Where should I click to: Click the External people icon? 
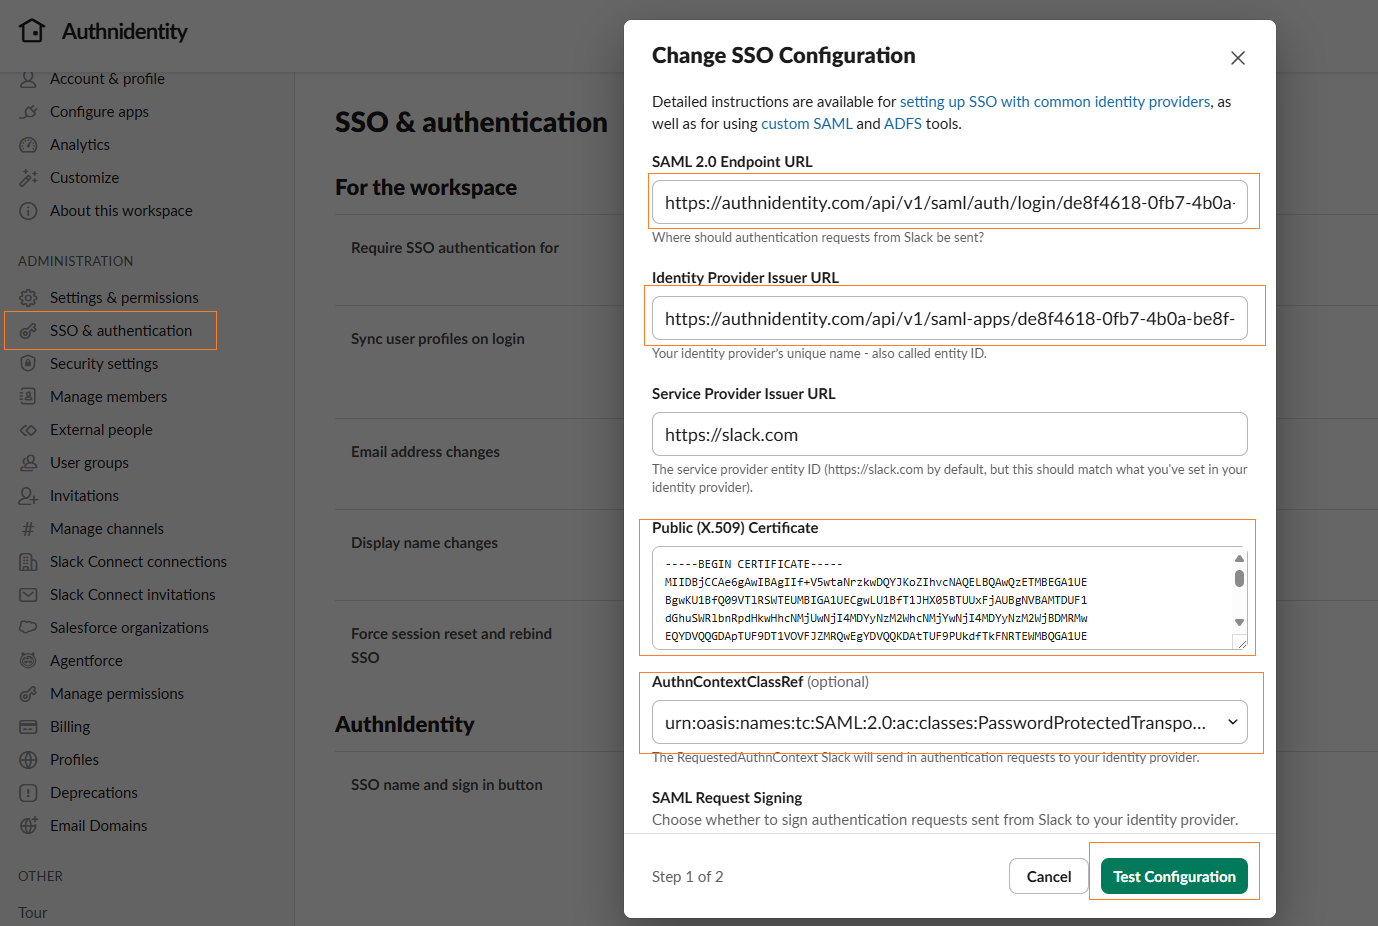coord(28,430)
